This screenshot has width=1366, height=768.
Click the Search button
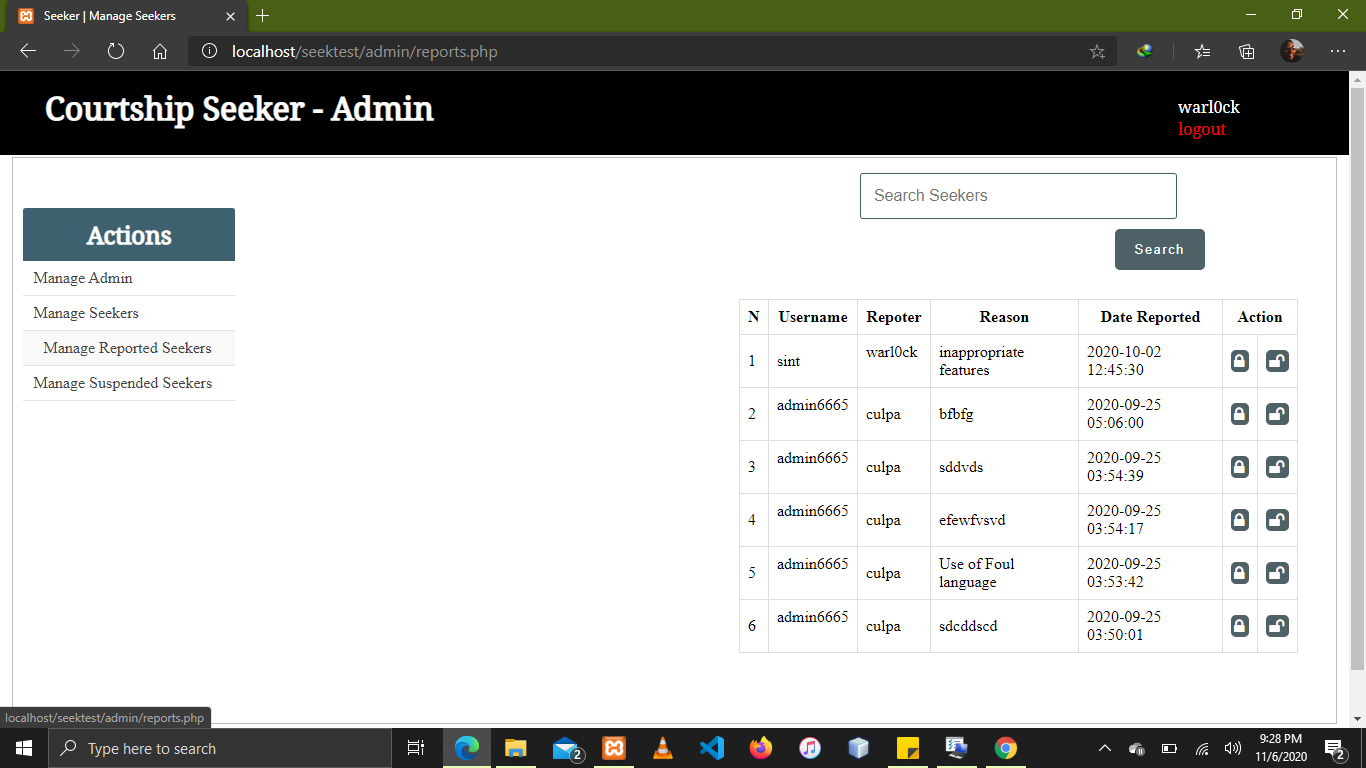[1160, 249]
